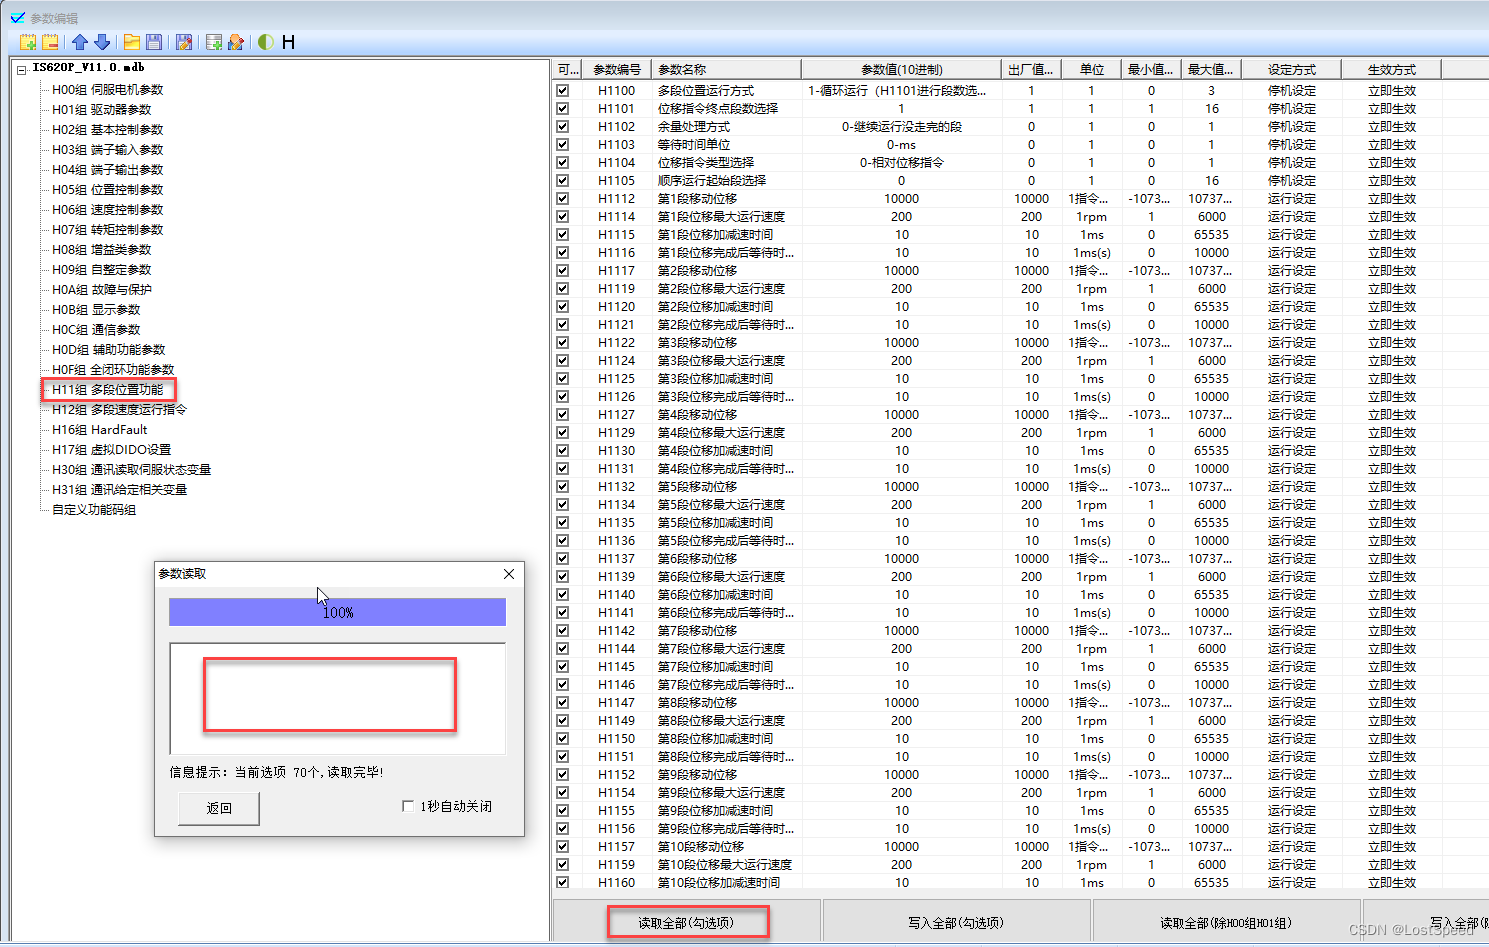Image resolution: width=1489 pixels, height=947 pixels.
Task: Select H11组 多段位置功能 tree item
Action: point(108,390)
